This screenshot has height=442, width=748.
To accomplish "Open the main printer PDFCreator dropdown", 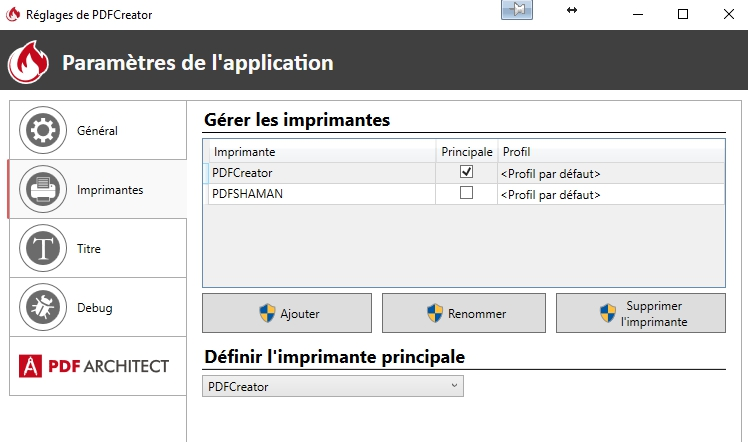I will tap(332, 386).
